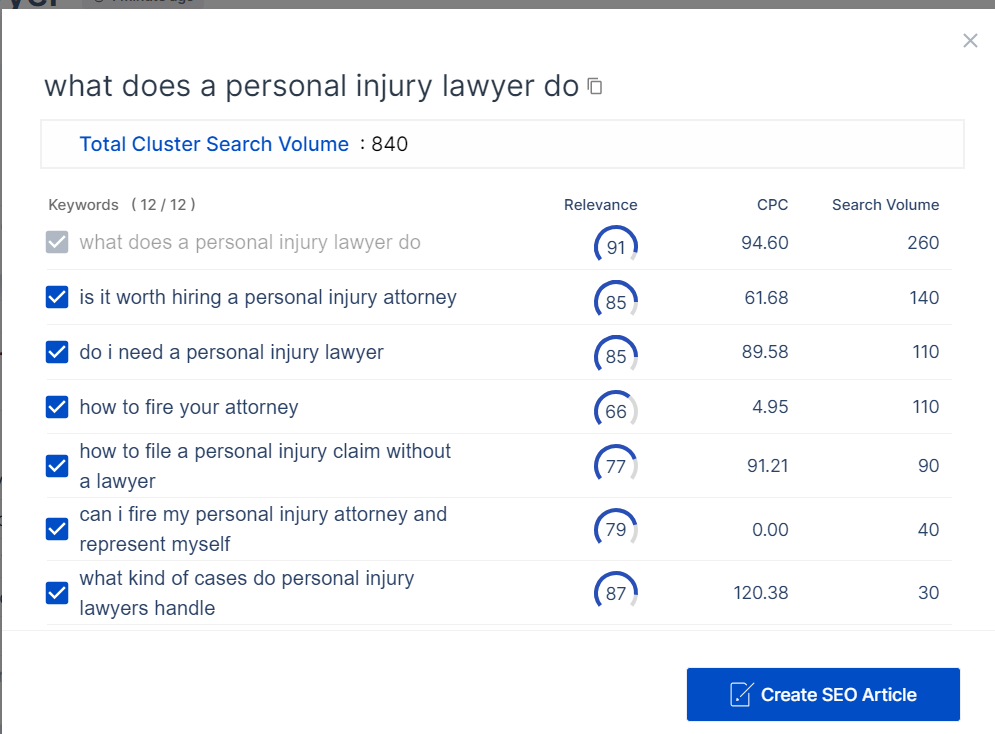
Task: Click the CPC column header
Action: tap(772, 205)
